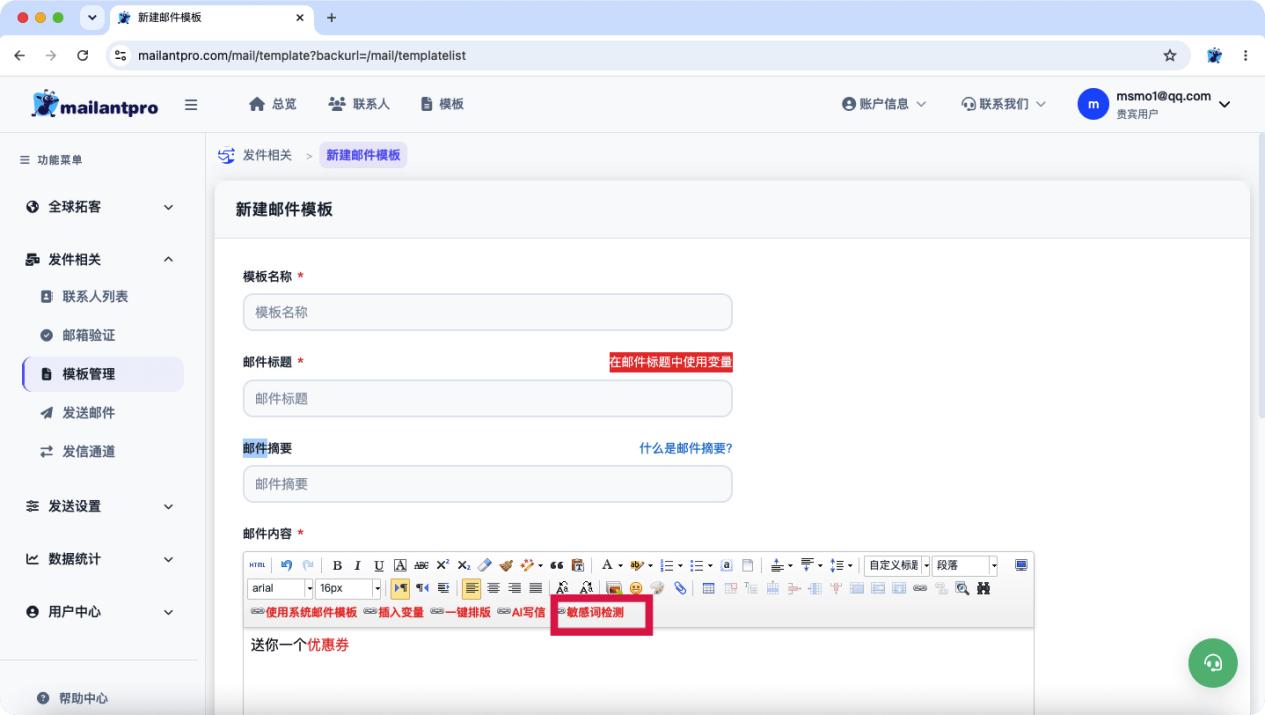Run 敏感词检测 sensitive word check
The height and width of the screenshot is (715, 1265).
[590, 612]
